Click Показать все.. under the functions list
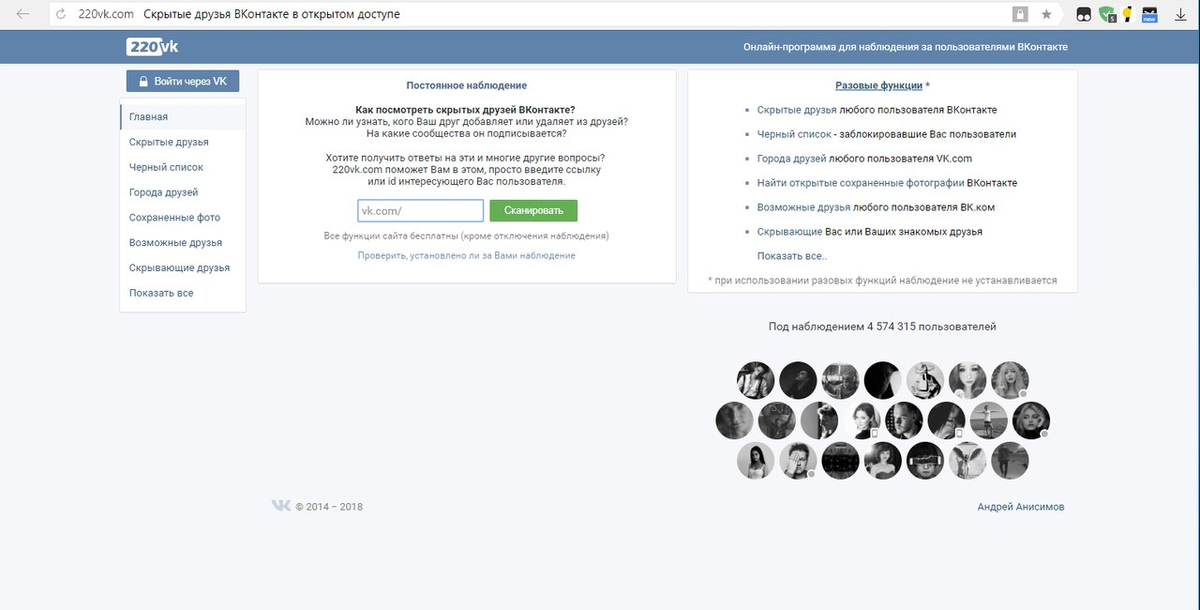This screenshot has height=610, width=1200. 792,256
